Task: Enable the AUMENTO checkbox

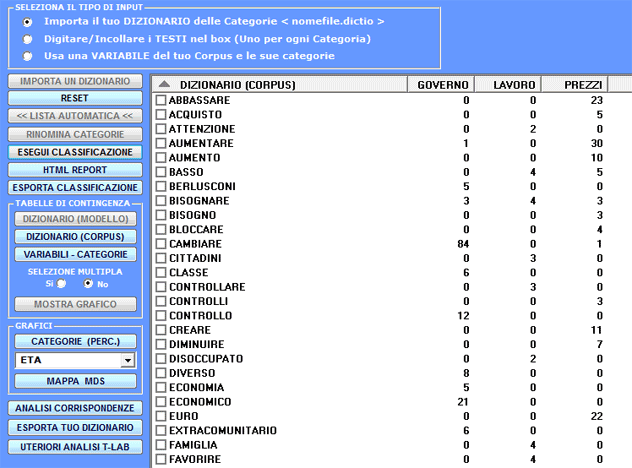Action: click(161, 158)
